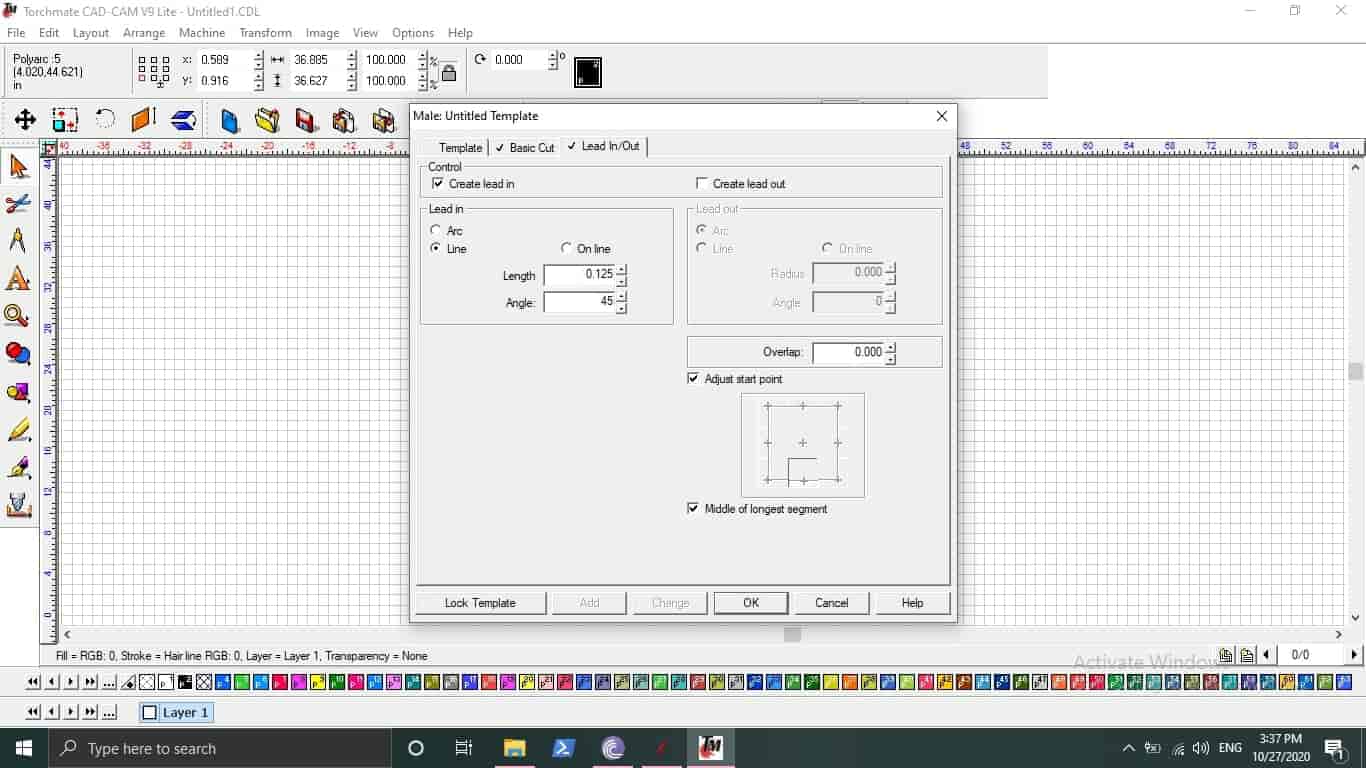
Task: Open the red and blue circles weld tool
Action: tap(18, 354)
